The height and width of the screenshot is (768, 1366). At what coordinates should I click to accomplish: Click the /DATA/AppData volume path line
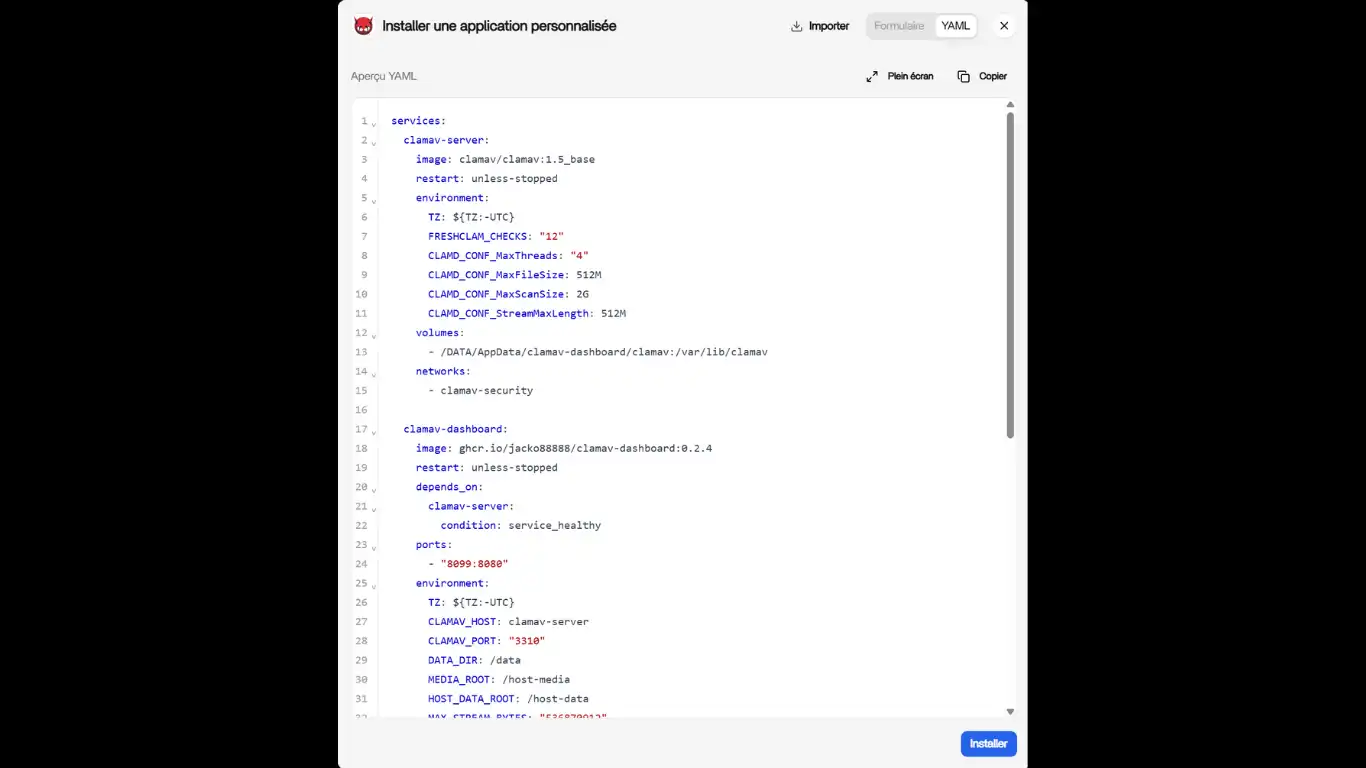click(x=598, y=352)
